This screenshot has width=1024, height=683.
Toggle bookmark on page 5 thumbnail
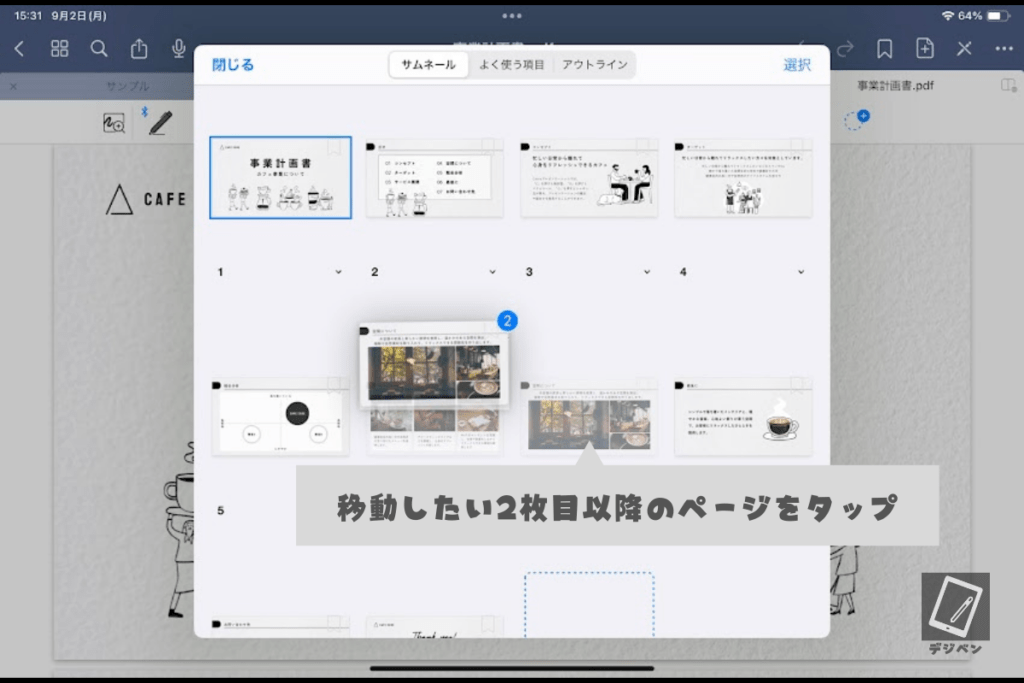click(x=334, y=384)
